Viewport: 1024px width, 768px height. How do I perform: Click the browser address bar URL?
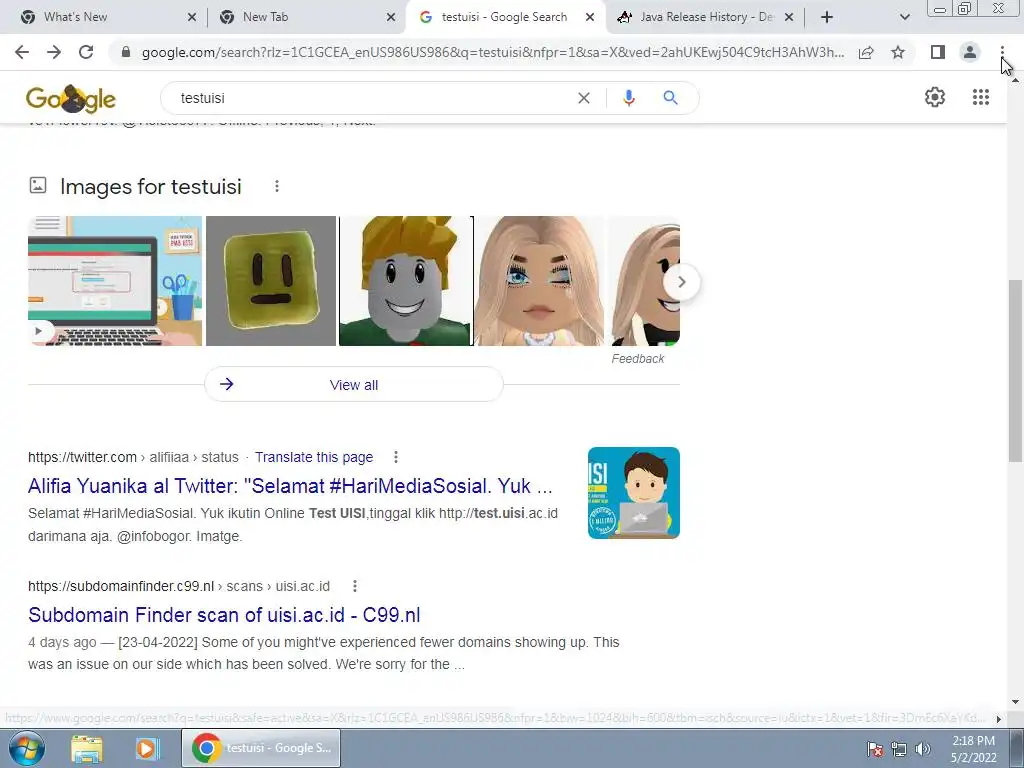coord(493,52)
